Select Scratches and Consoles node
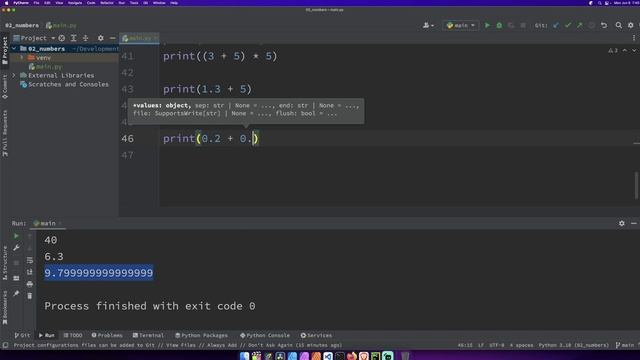 (64, 84)
